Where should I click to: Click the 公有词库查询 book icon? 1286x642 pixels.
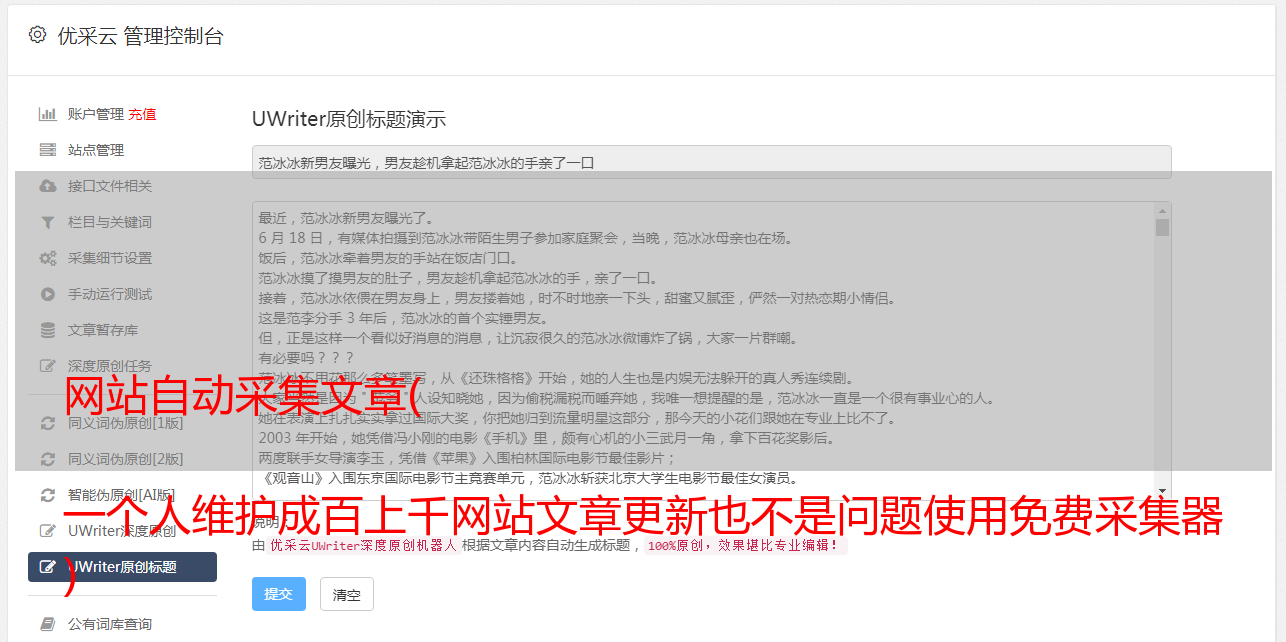pyautogui.click(x=47, y=624)
